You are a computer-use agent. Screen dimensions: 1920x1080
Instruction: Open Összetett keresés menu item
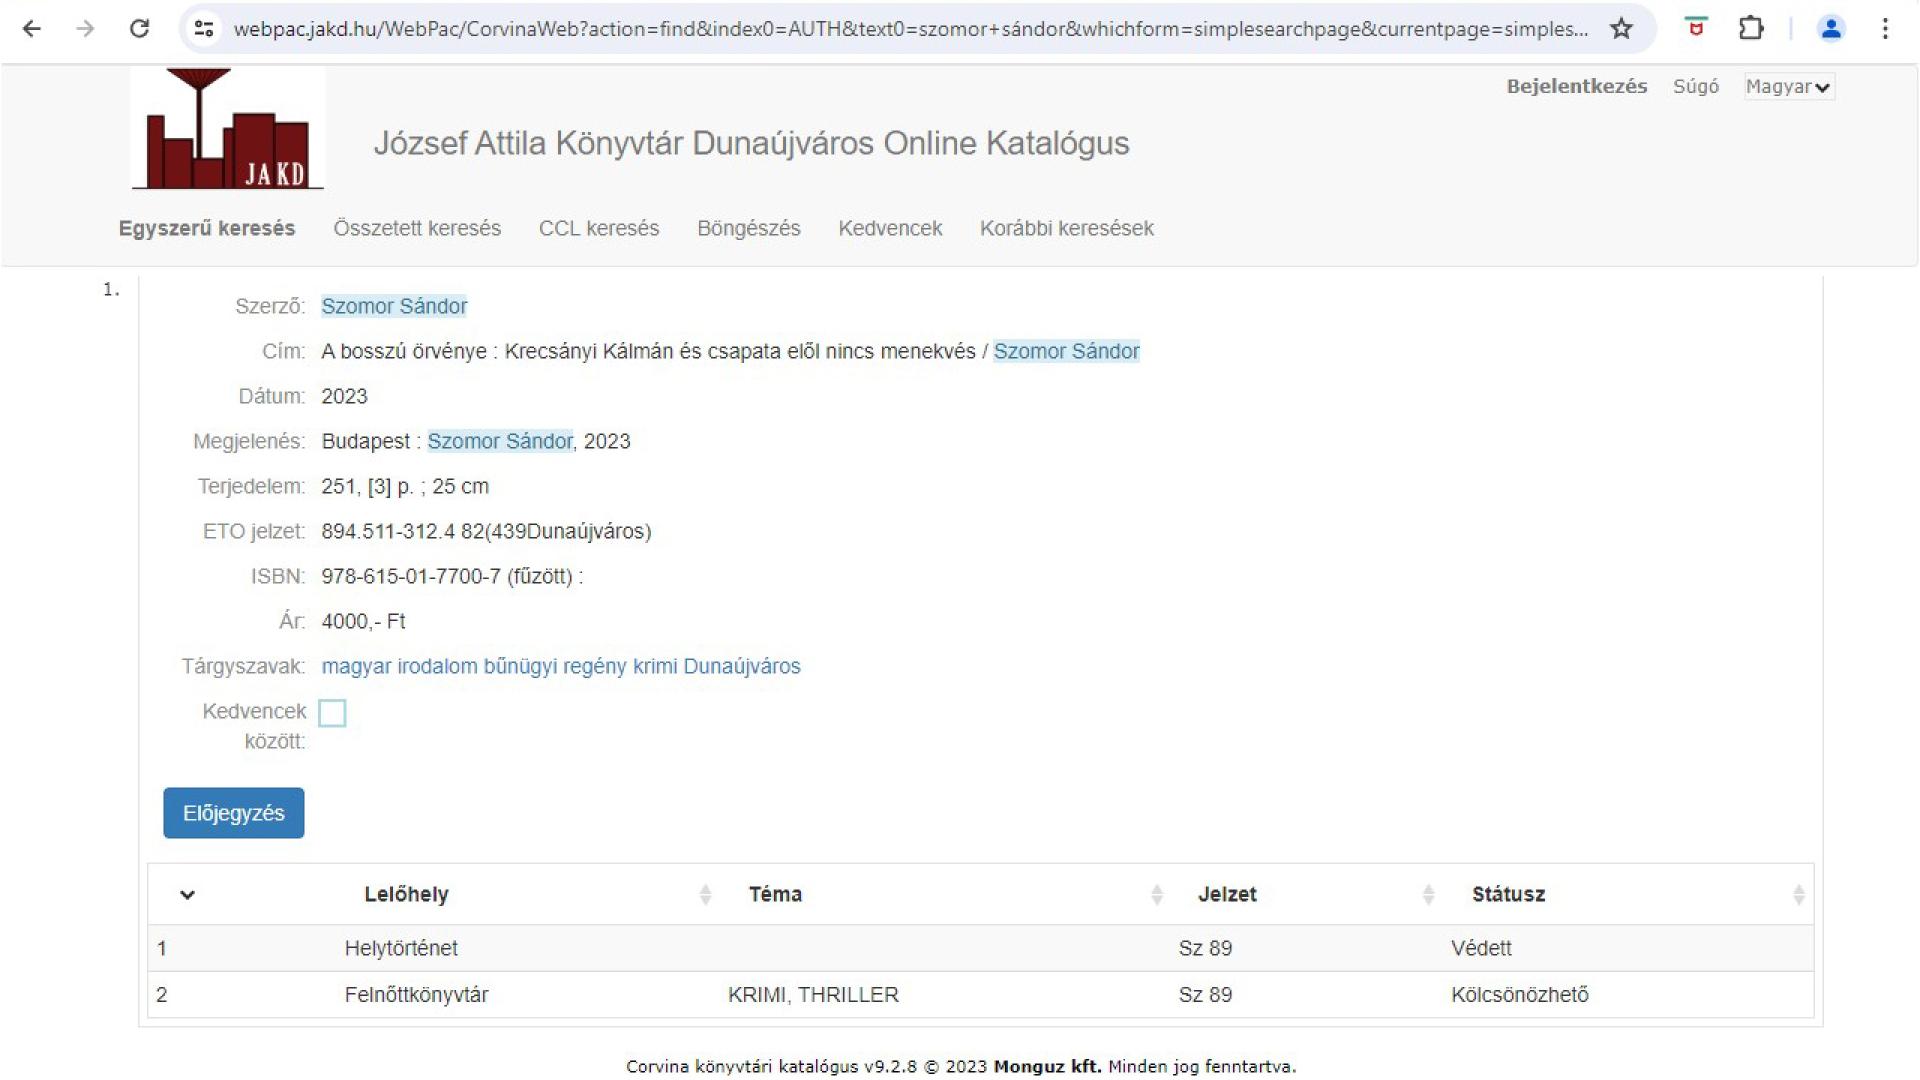pos(417,228)
